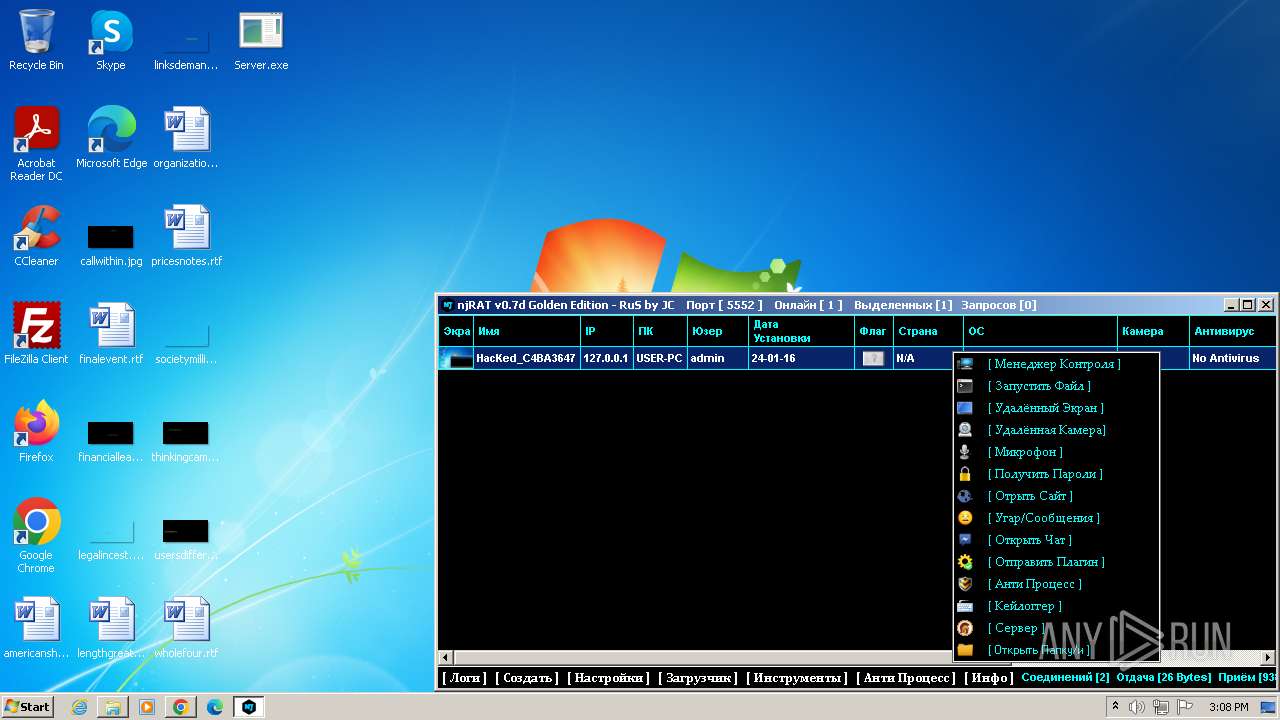Open Acrobat Reader DC desktop shortcut
The width and height of the screenshot is (1280, 720).
point(36,145)
